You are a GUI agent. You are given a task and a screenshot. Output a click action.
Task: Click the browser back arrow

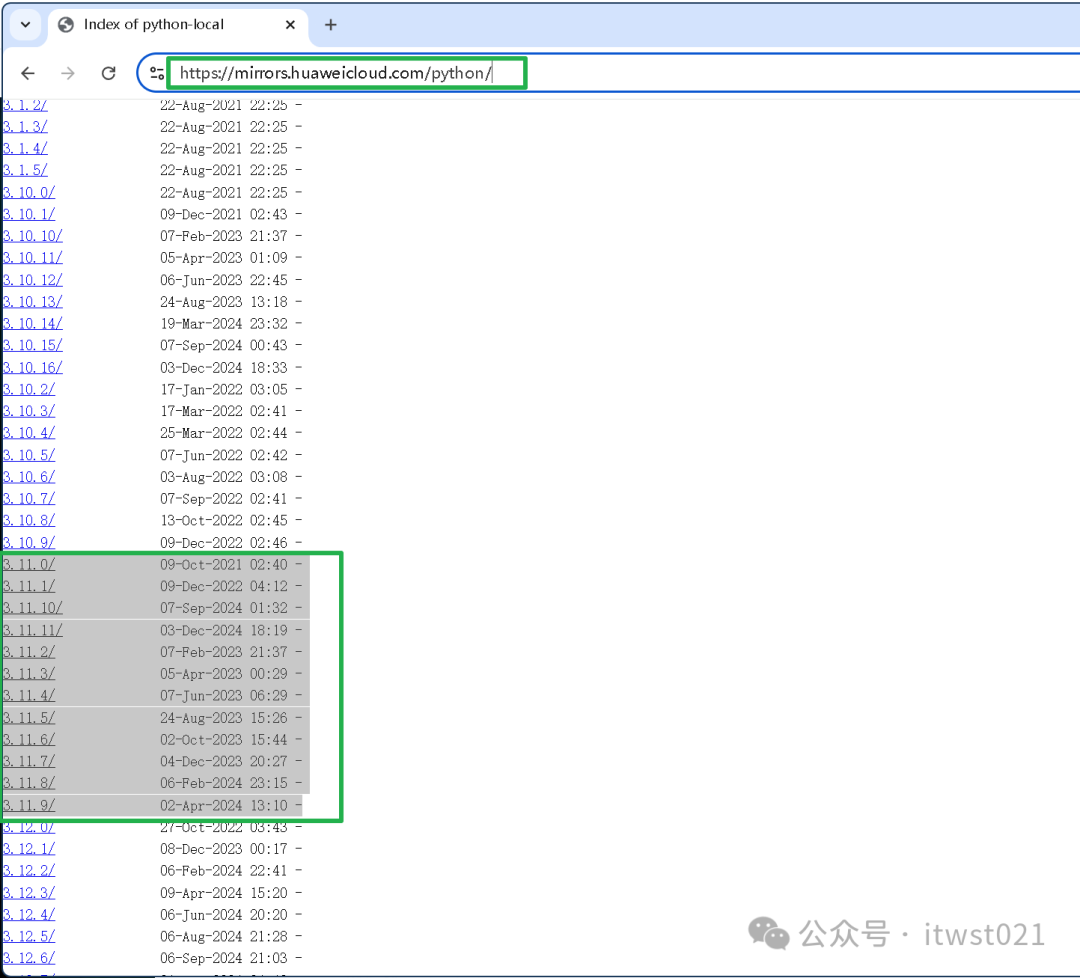(28, 73)
